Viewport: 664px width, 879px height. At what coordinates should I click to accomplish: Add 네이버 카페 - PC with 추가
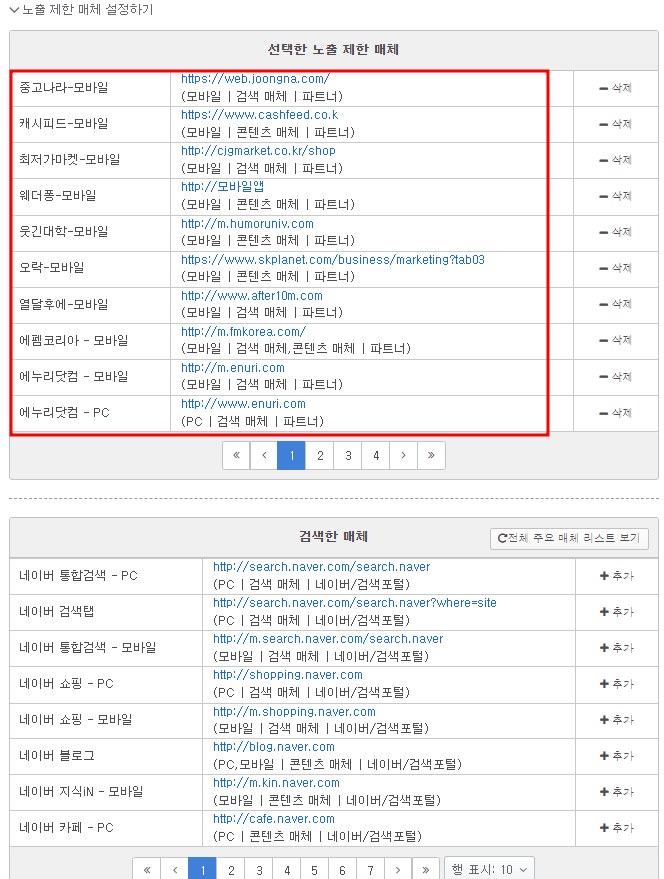(616, 827)
